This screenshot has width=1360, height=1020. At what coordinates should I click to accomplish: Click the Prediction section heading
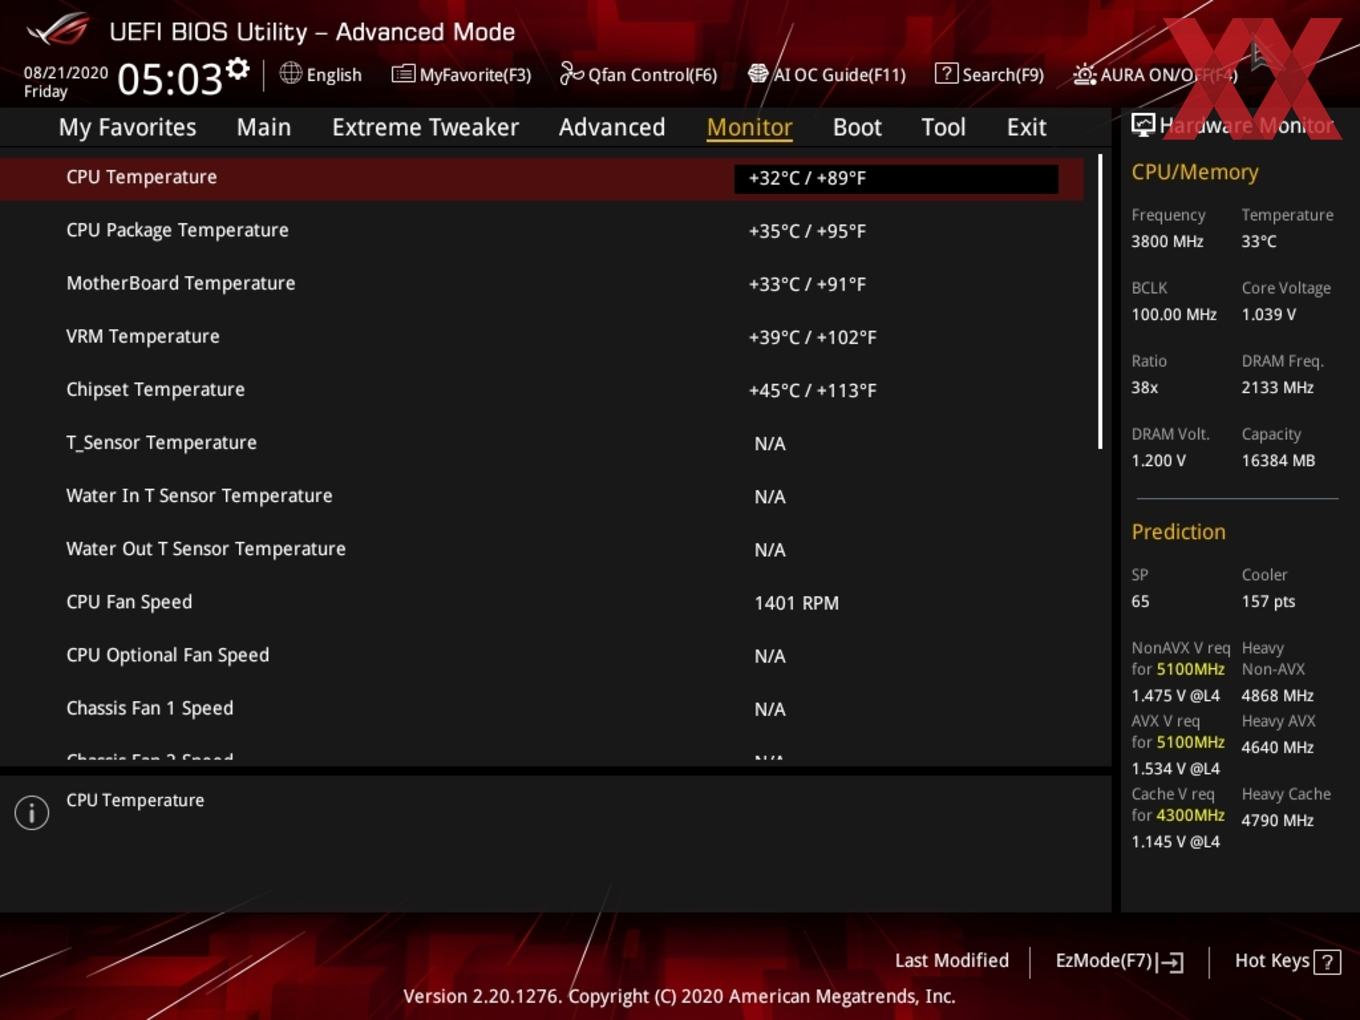click(1178, 531)
